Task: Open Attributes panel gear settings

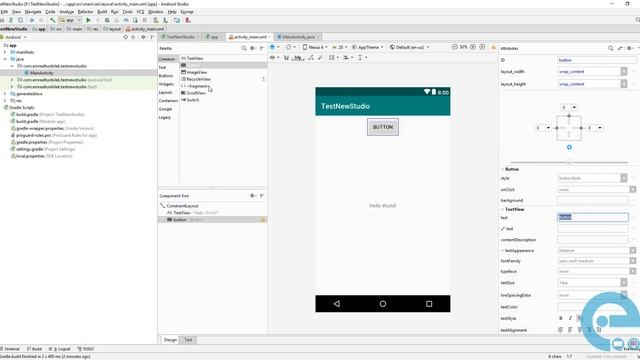Action: coord(630,48)
